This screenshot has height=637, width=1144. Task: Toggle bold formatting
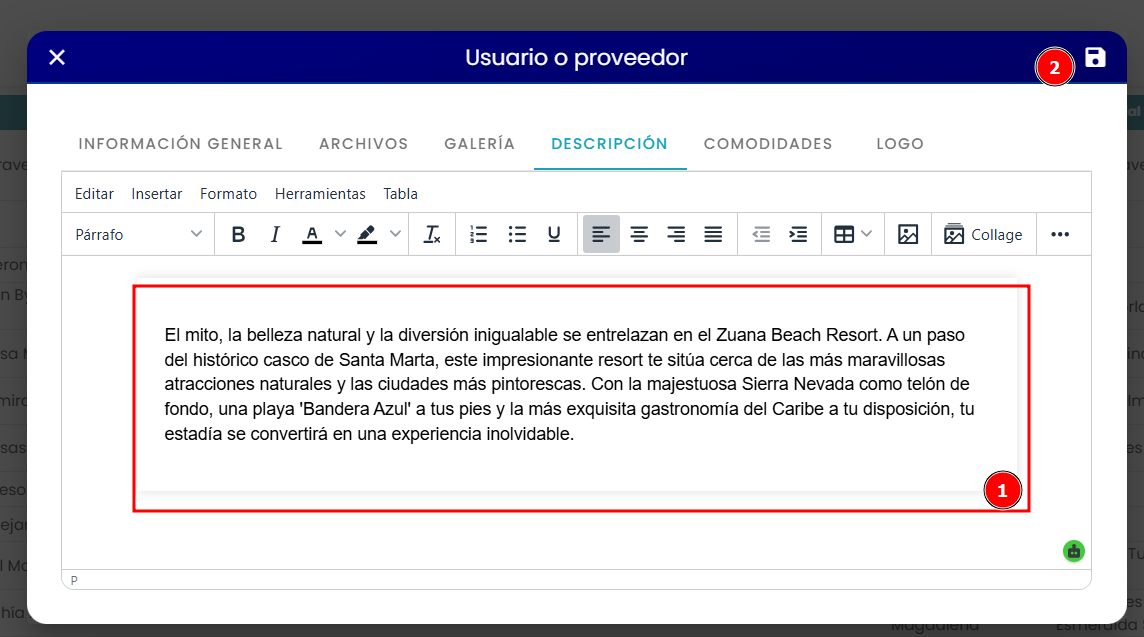pyautogui.click(x=238, y=234)
